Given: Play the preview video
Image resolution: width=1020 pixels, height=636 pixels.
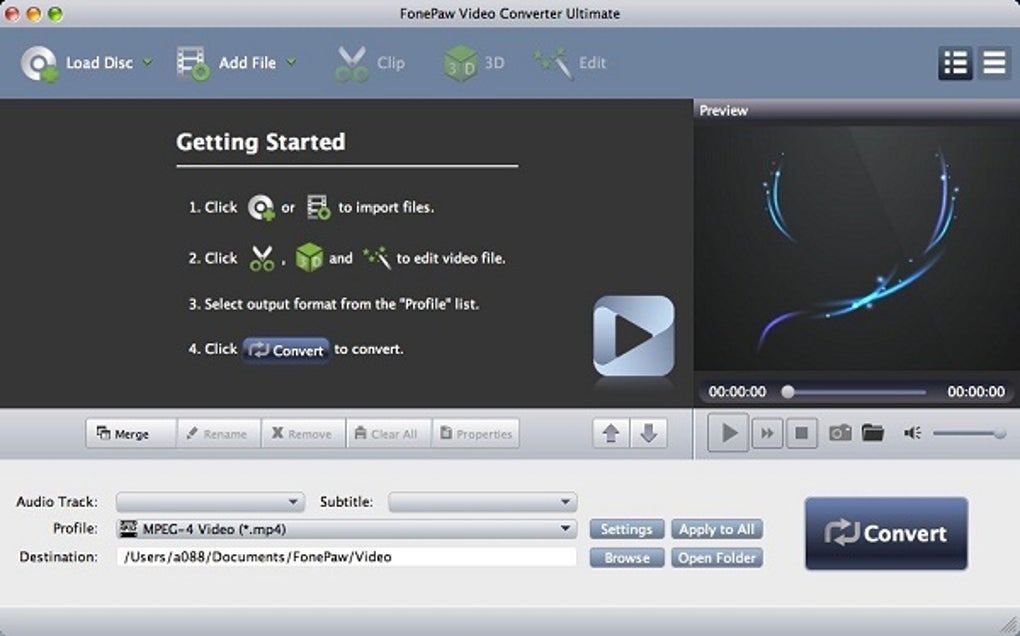Looking at the screenshot, I should click(729, 432).
